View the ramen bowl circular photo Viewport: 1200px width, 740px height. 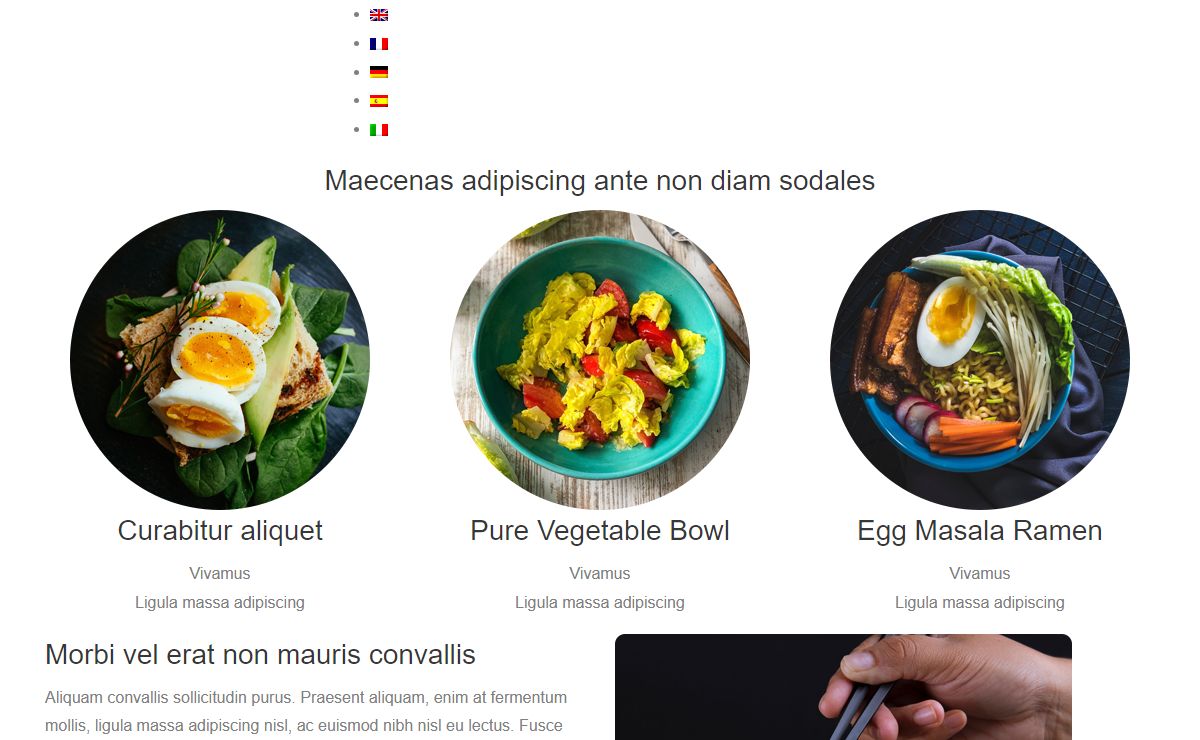[980, 360]
